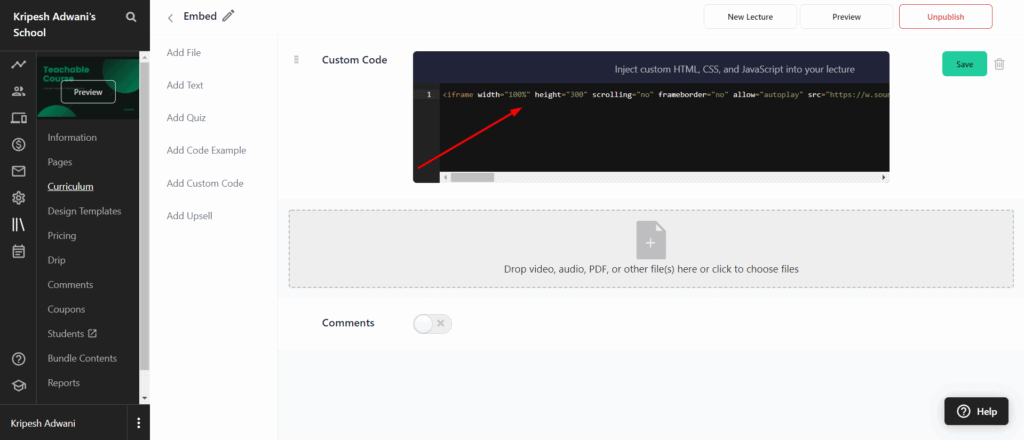
Task: Go back using the left chevron arrow
Action: tap(170, 17)
